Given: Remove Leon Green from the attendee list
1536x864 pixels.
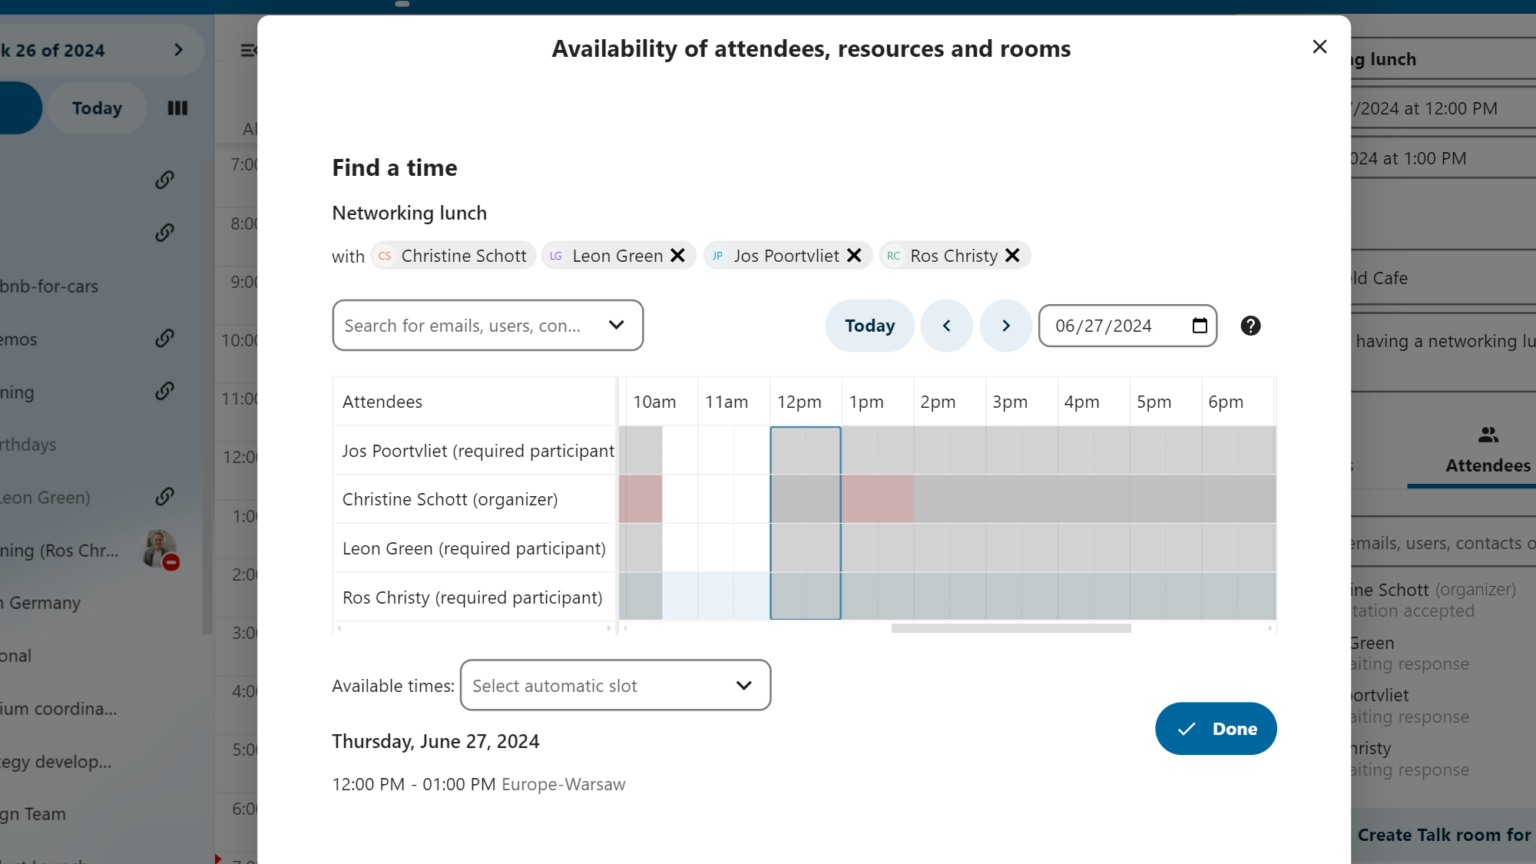Looking at the screenshot, I should 679,255.
